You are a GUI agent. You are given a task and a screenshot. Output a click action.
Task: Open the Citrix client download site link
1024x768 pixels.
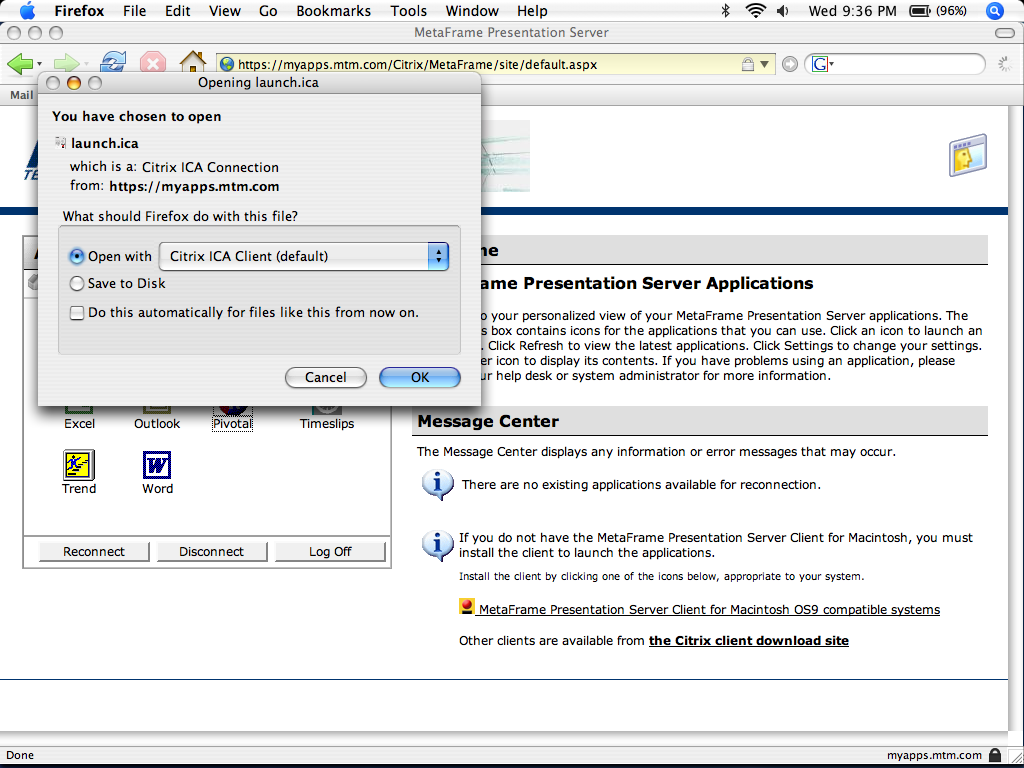pos(748,641)
